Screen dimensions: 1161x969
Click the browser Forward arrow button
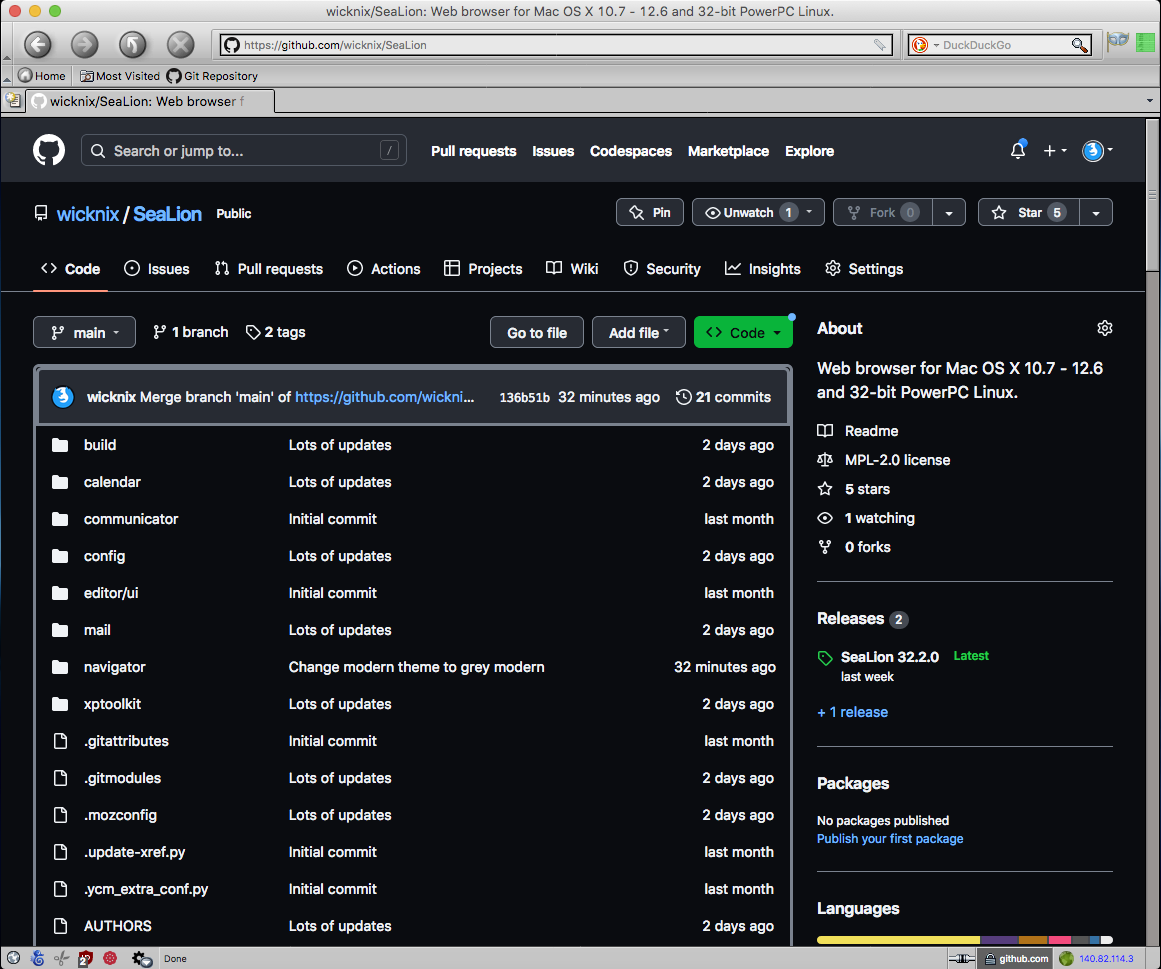tap(84, 44)
